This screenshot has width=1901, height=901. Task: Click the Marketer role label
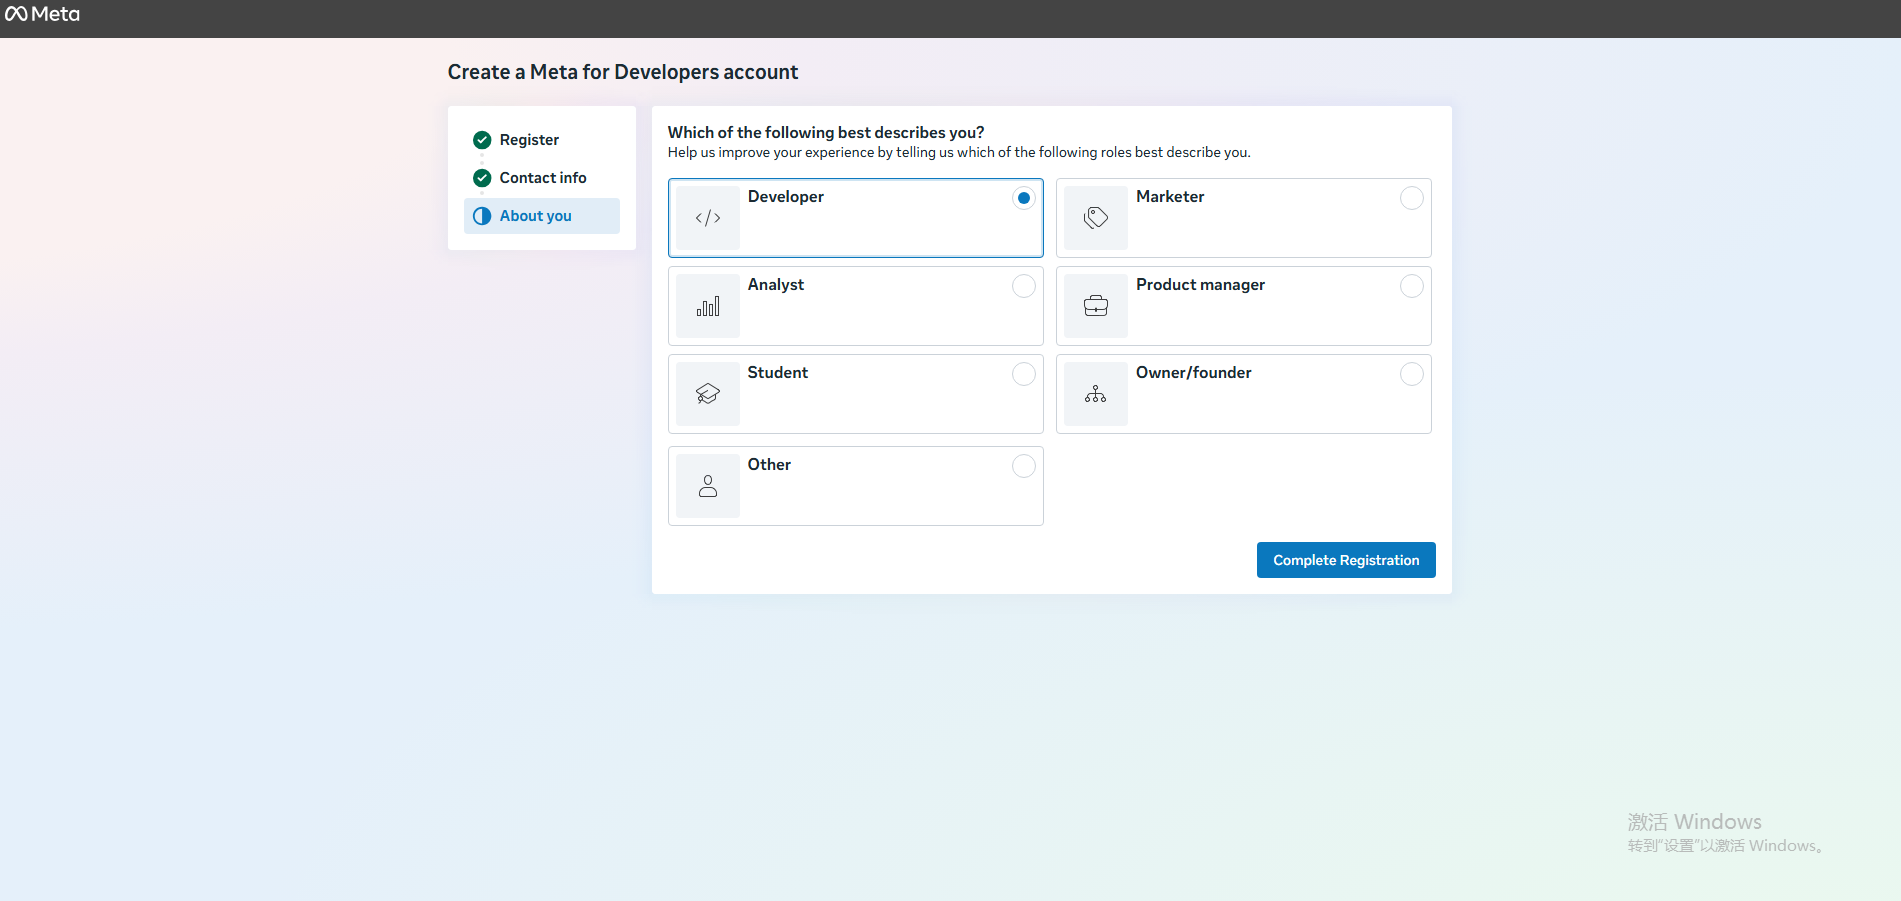coord(1170,197)
